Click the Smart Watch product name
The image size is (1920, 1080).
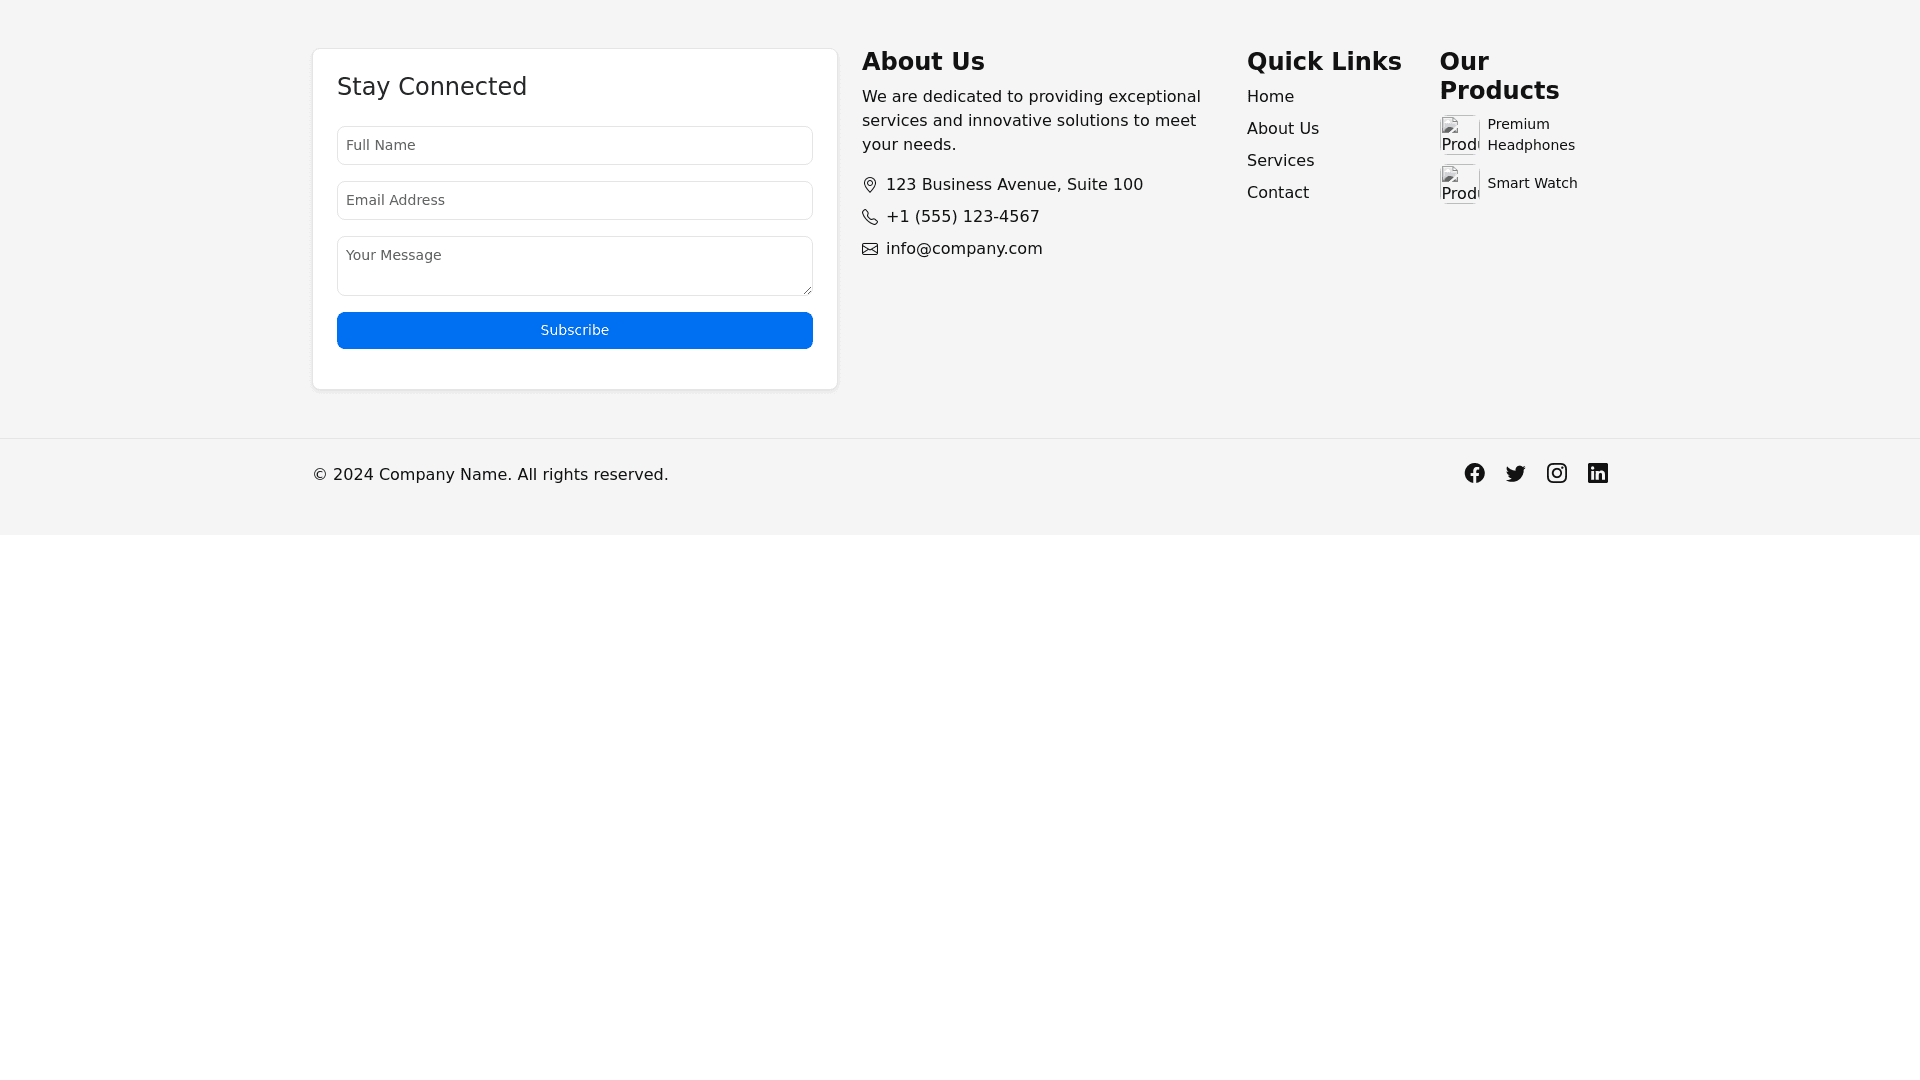[x=1531, y=184]
